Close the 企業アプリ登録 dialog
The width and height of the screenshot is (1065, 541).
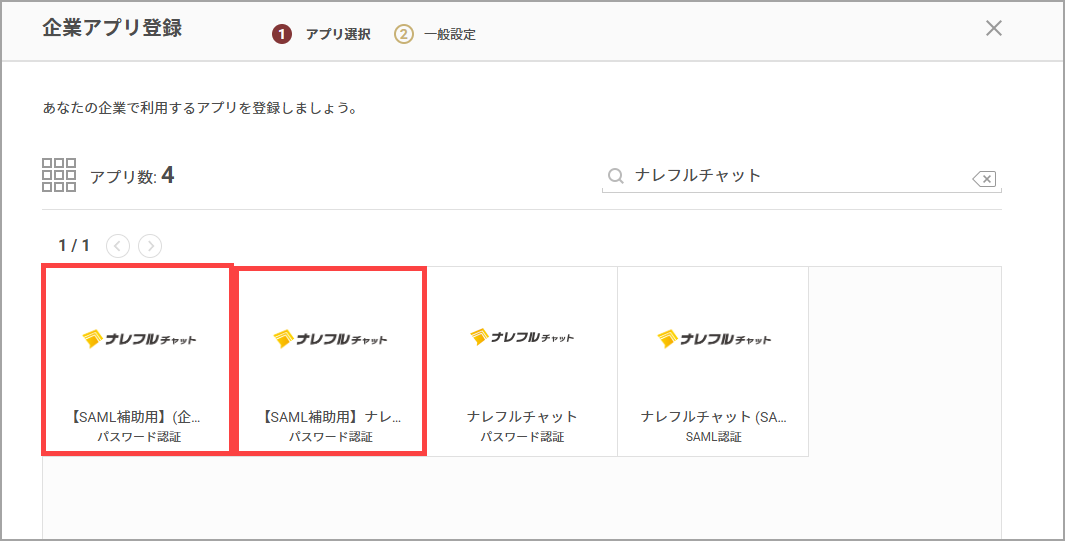click(994, 28)
